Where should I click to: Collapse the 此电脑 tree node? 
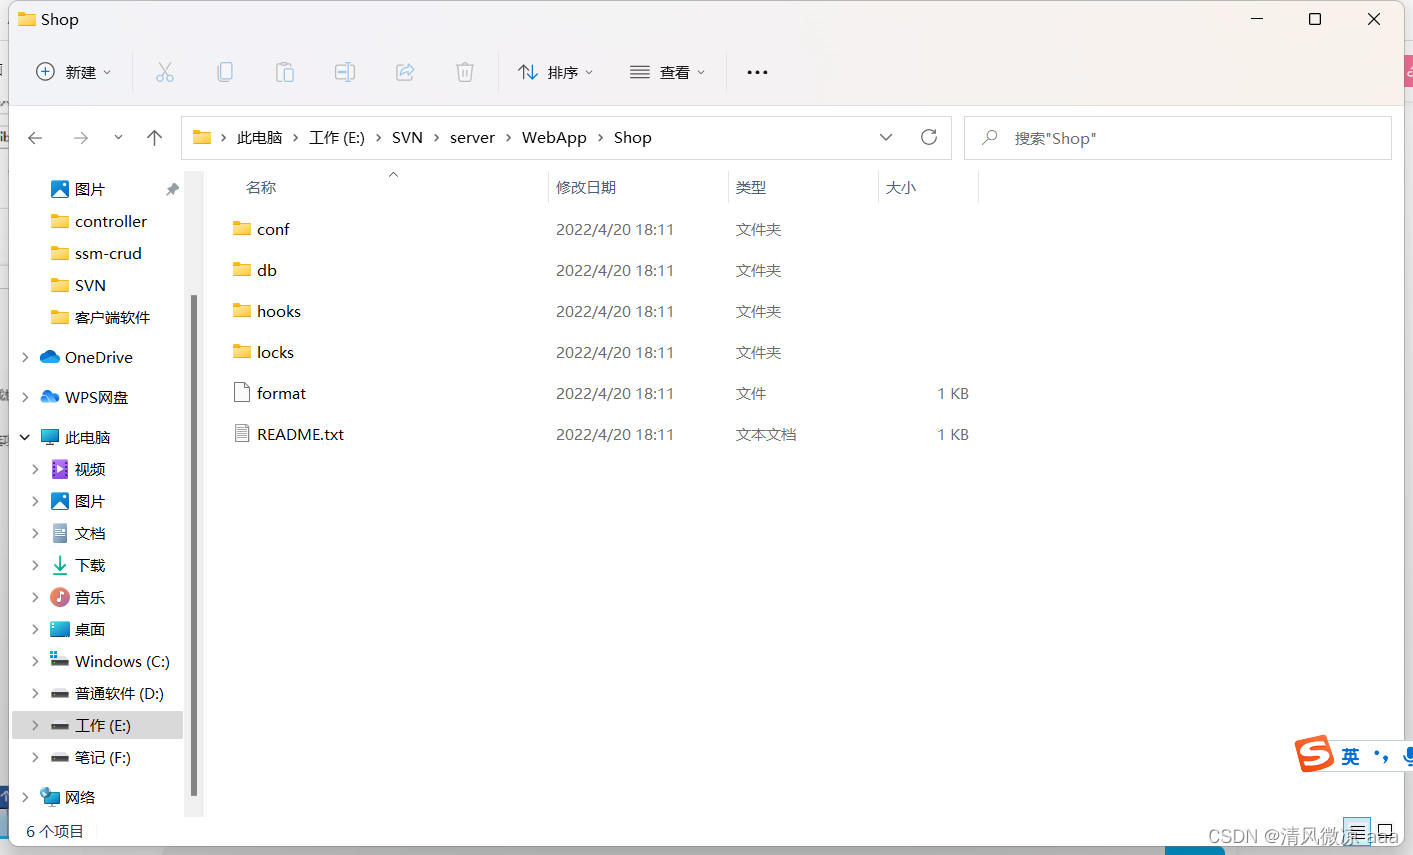click(25, 437)
